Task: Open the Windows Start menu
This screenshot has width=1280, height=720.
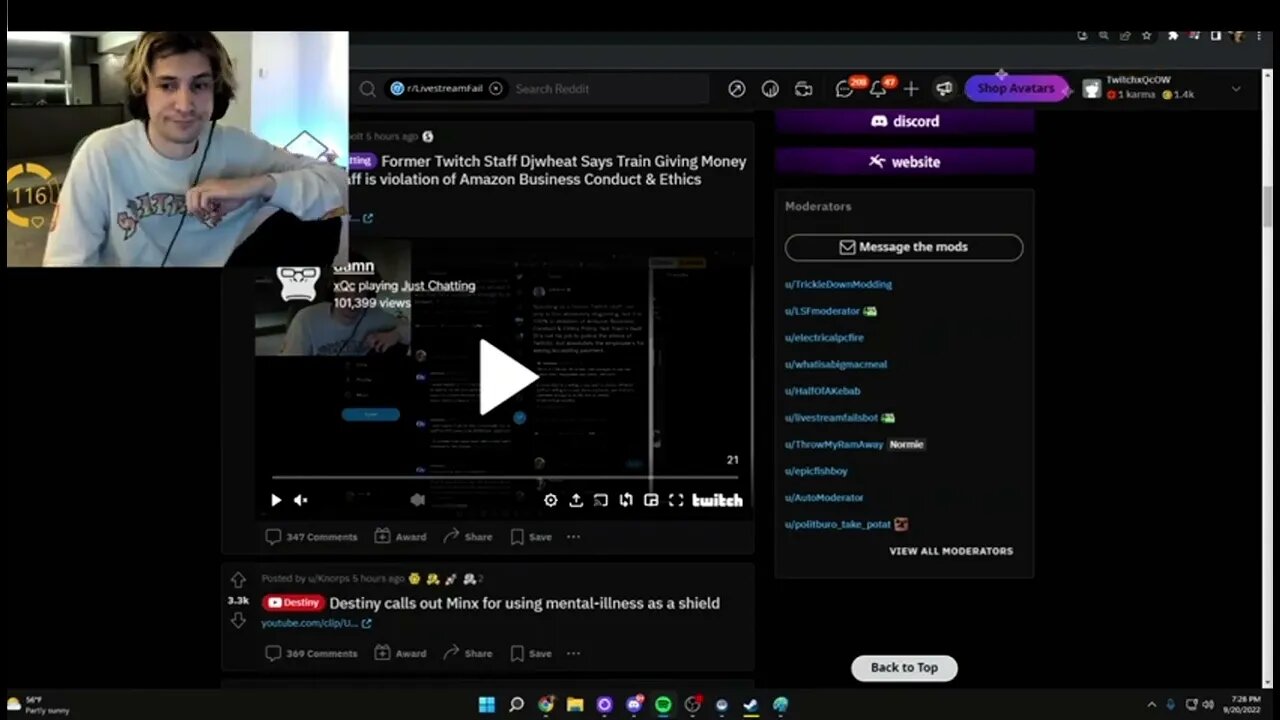Action: (487, 705)
